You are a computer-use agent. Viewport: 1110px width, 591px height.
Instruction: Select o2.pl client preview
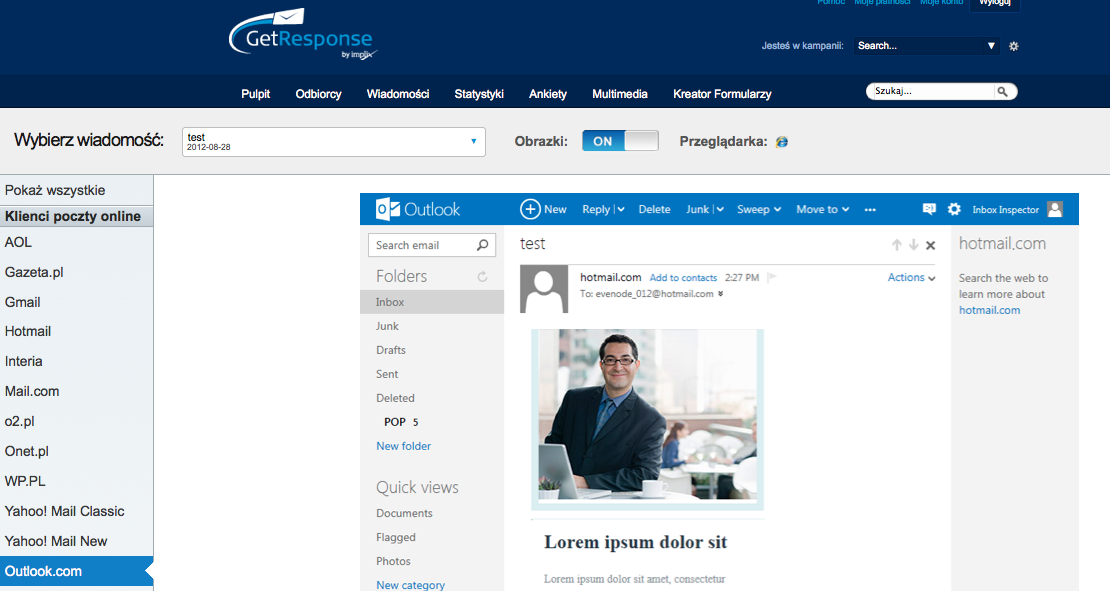76,421
